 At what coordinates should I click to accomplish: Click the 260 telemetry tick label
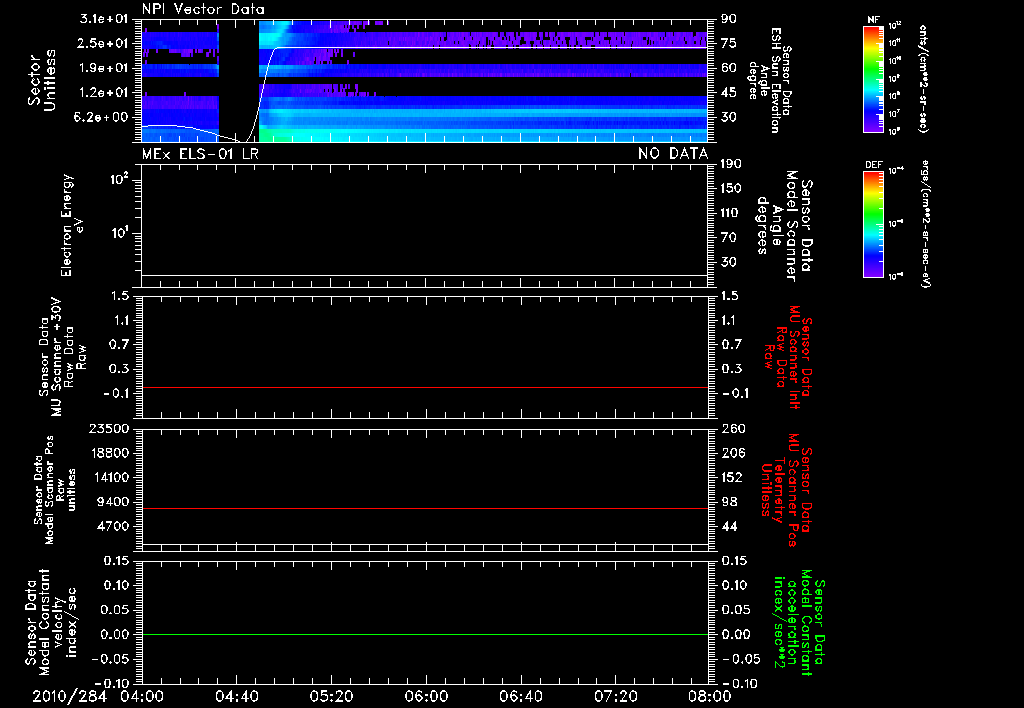click(x=731, y=429)
